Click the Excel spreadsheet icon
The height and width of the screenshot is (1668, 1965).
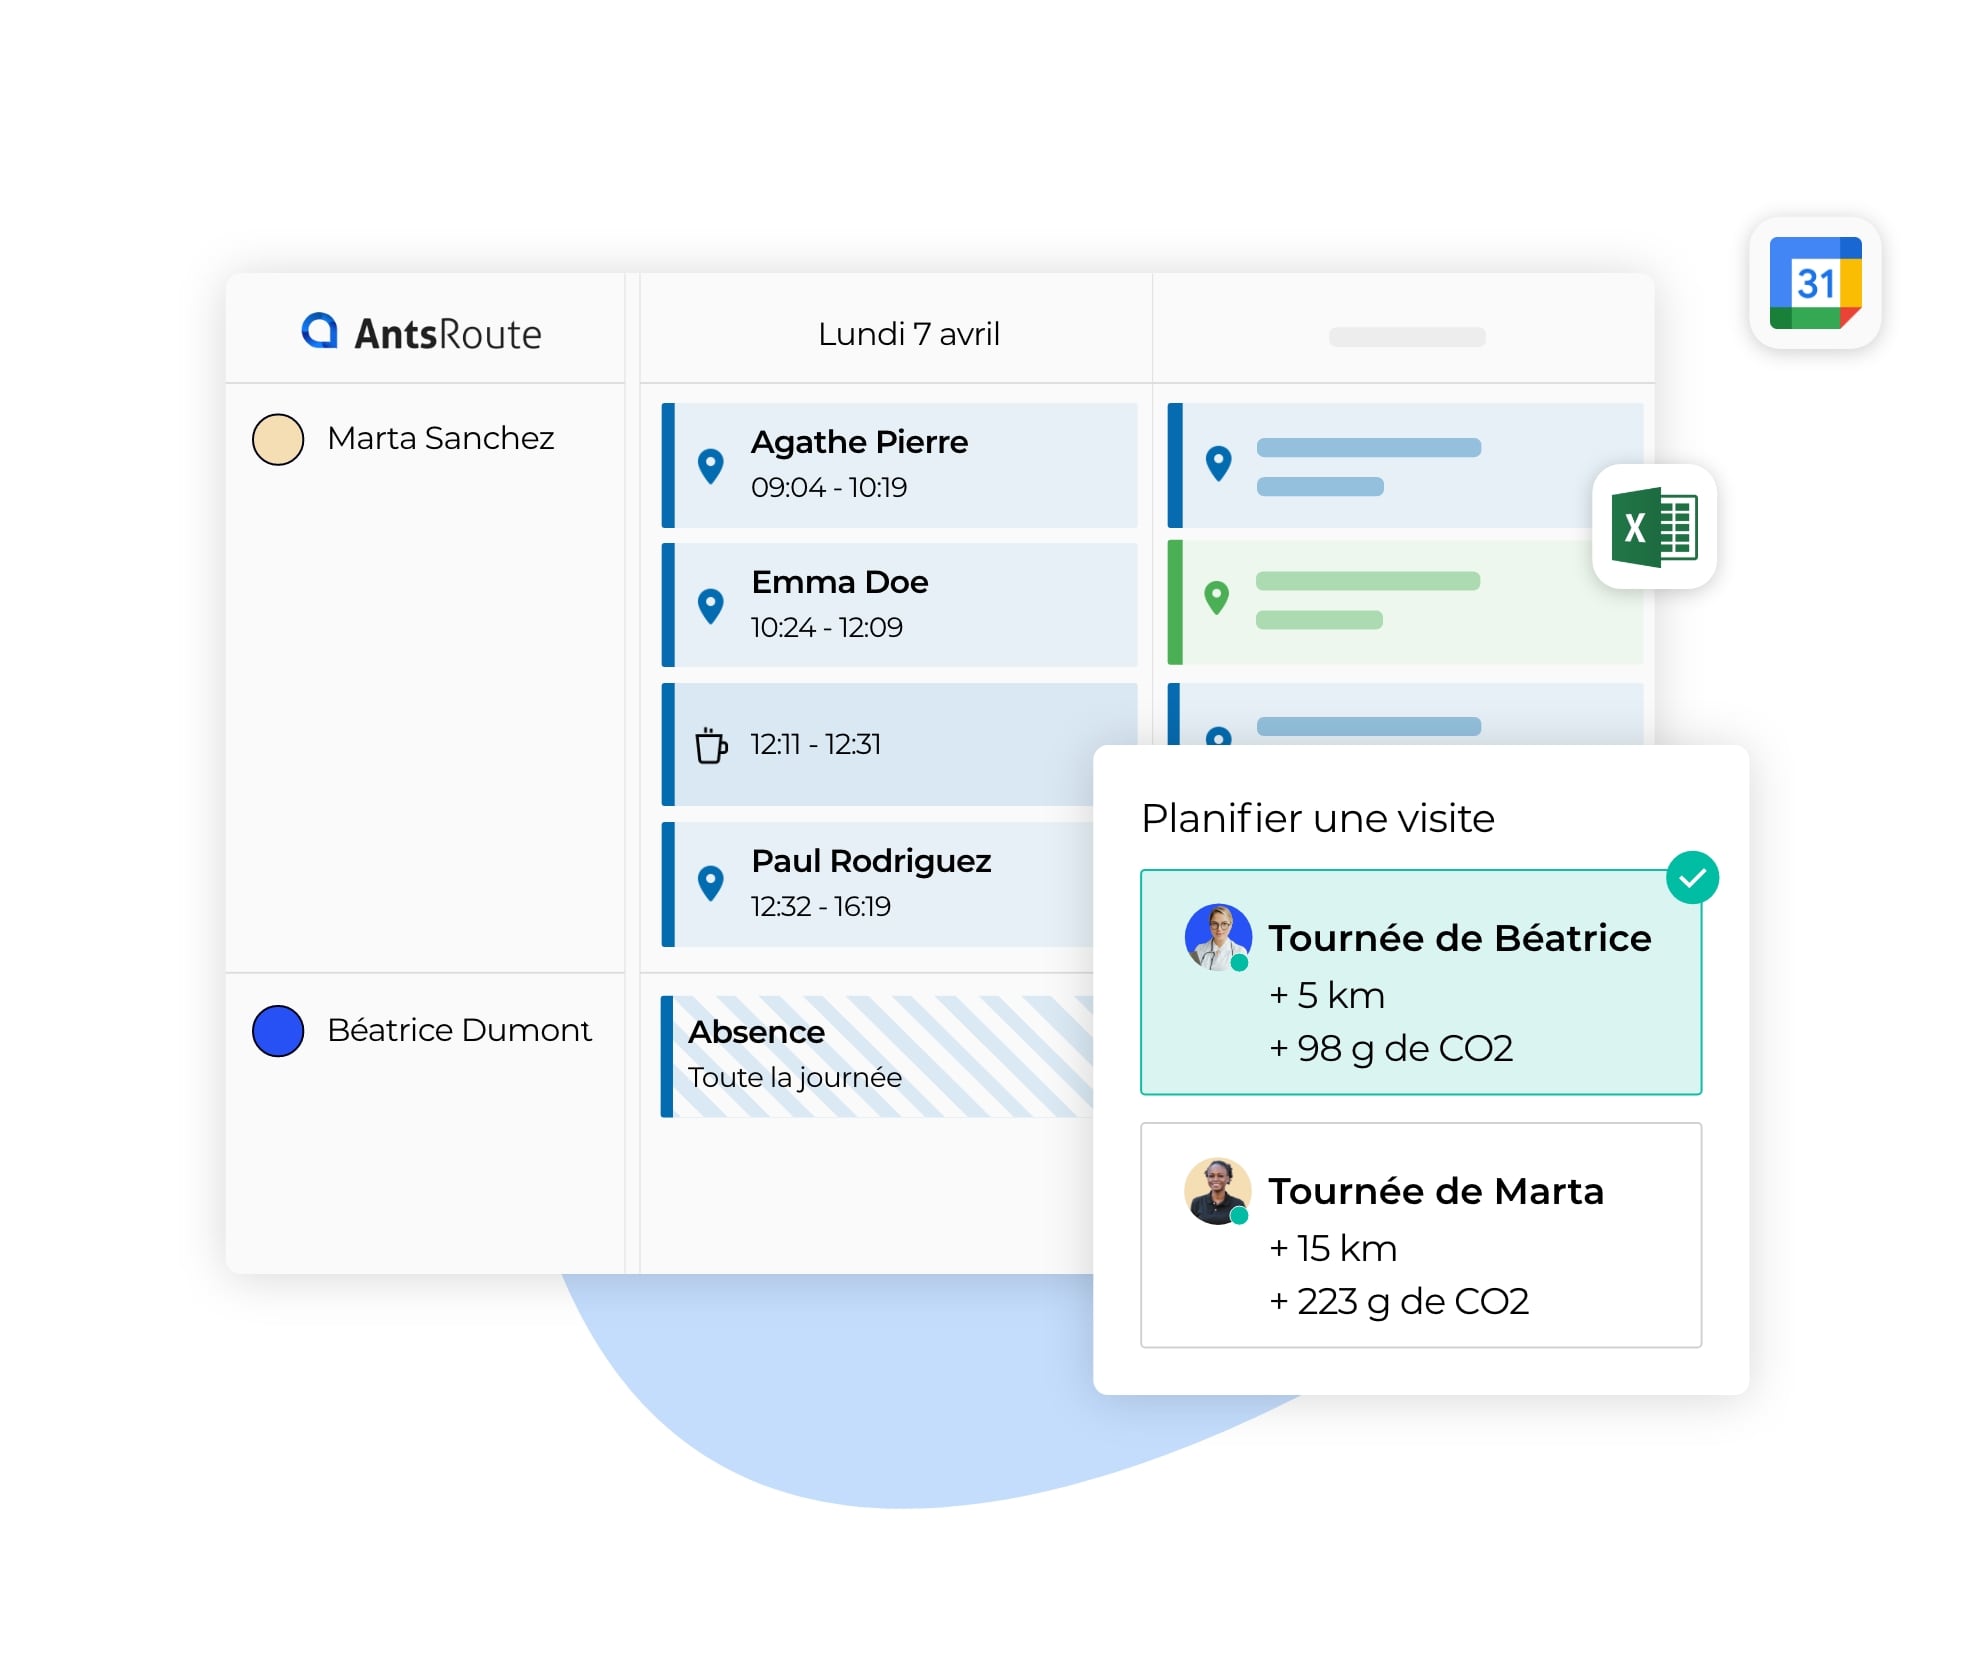tap(1653, 527)
